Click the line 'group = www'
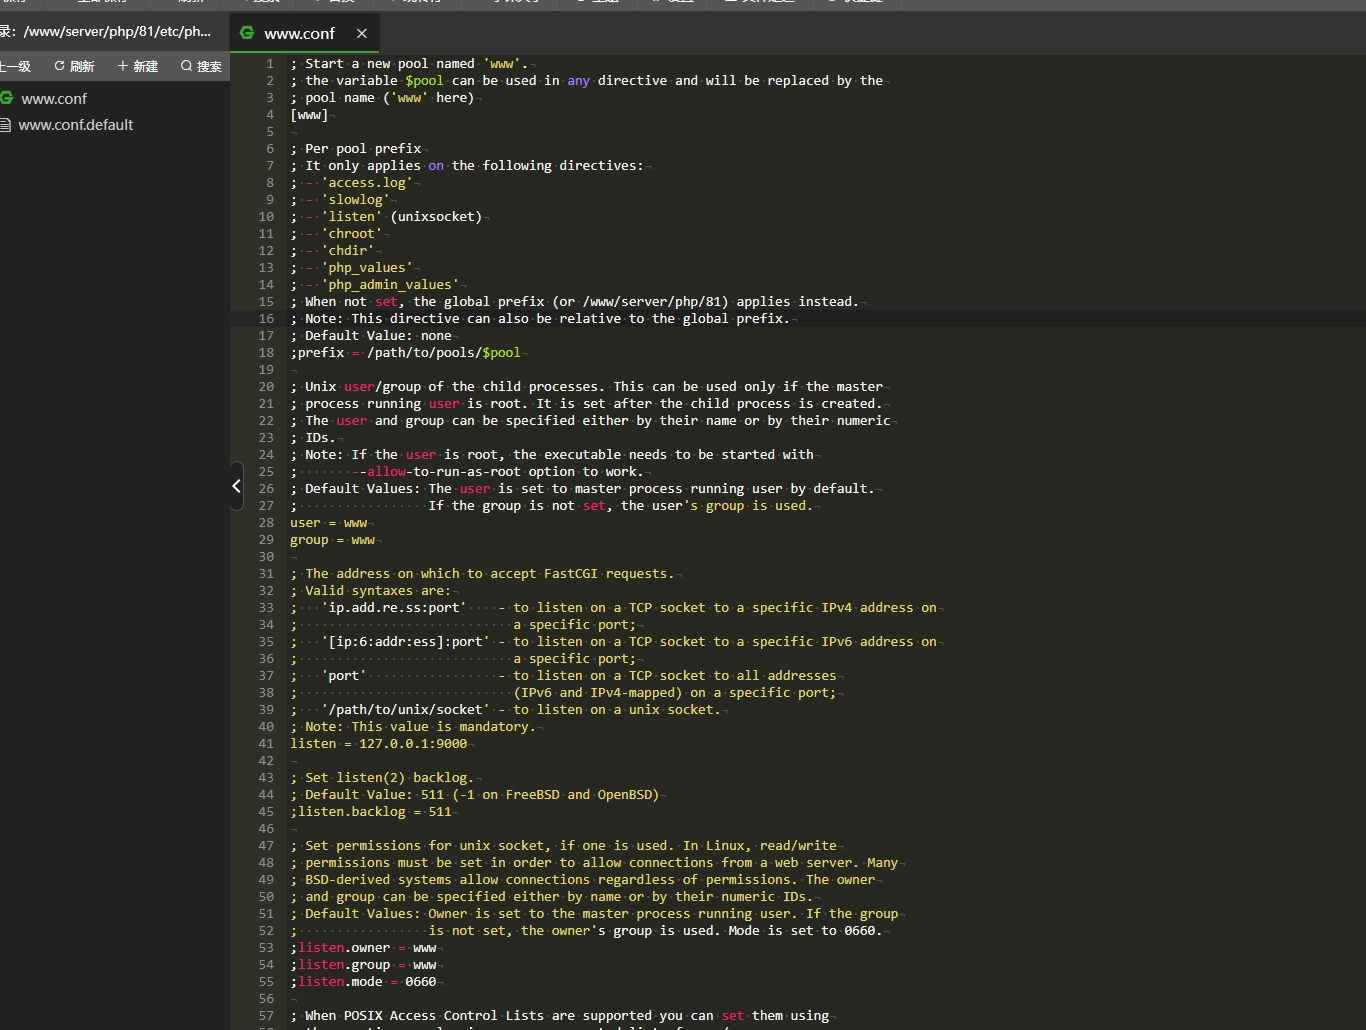 (333, 540)
